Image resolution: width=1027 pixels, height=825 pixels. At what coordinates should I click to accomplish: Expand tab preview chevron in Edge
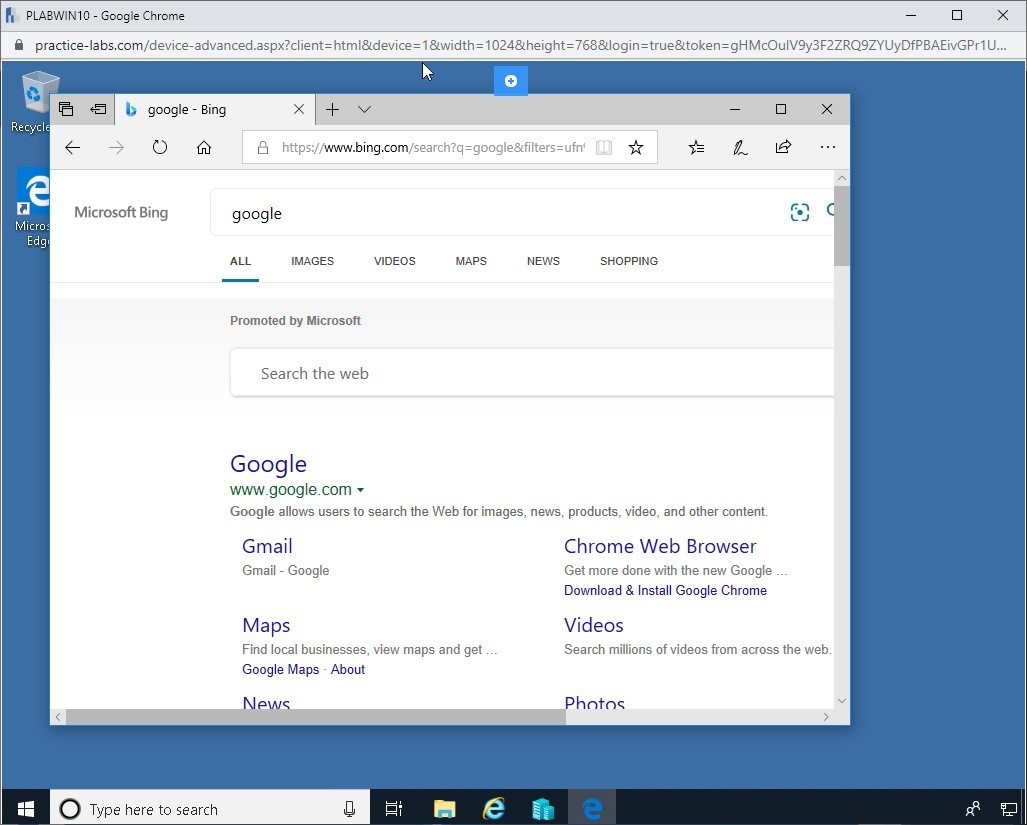pos(365,109)
